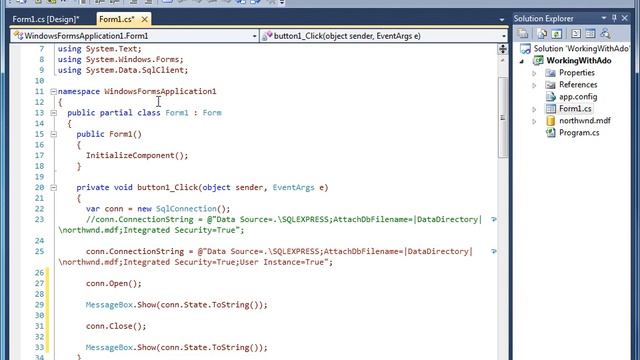Pin toggle for Solution Explorer auto-hide
The height and width of the screenshot is (360, 640).
pyautogui.click(x=614, y=18)
